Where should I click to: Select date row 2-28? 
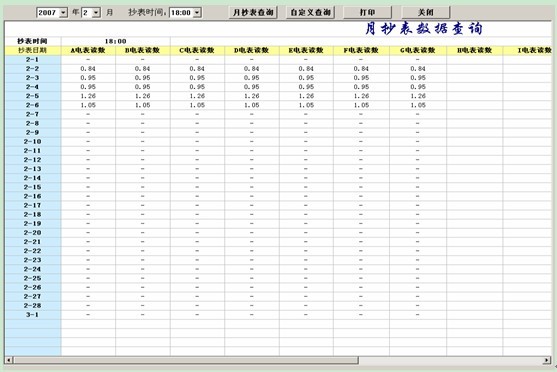point(33,306)
